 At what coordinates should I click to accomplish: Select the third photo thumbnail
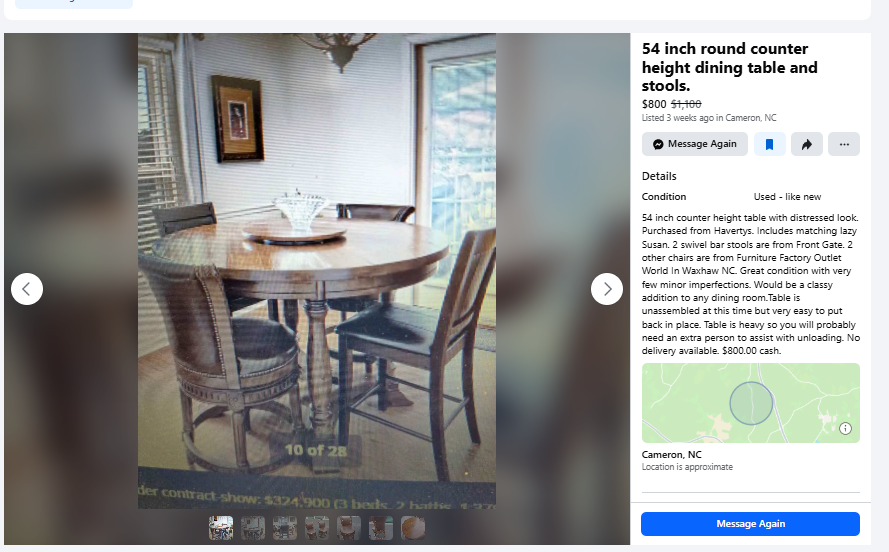coord(285,528)
